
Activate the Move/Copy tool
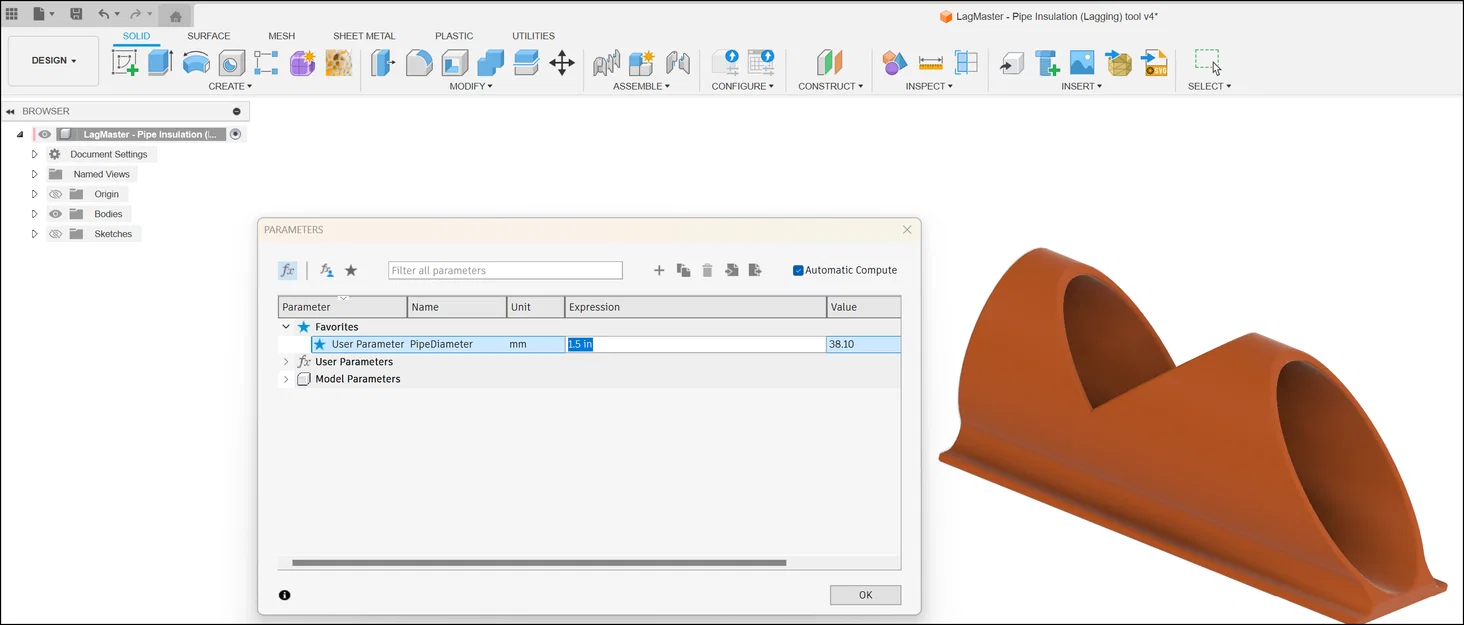click(562, 63)
